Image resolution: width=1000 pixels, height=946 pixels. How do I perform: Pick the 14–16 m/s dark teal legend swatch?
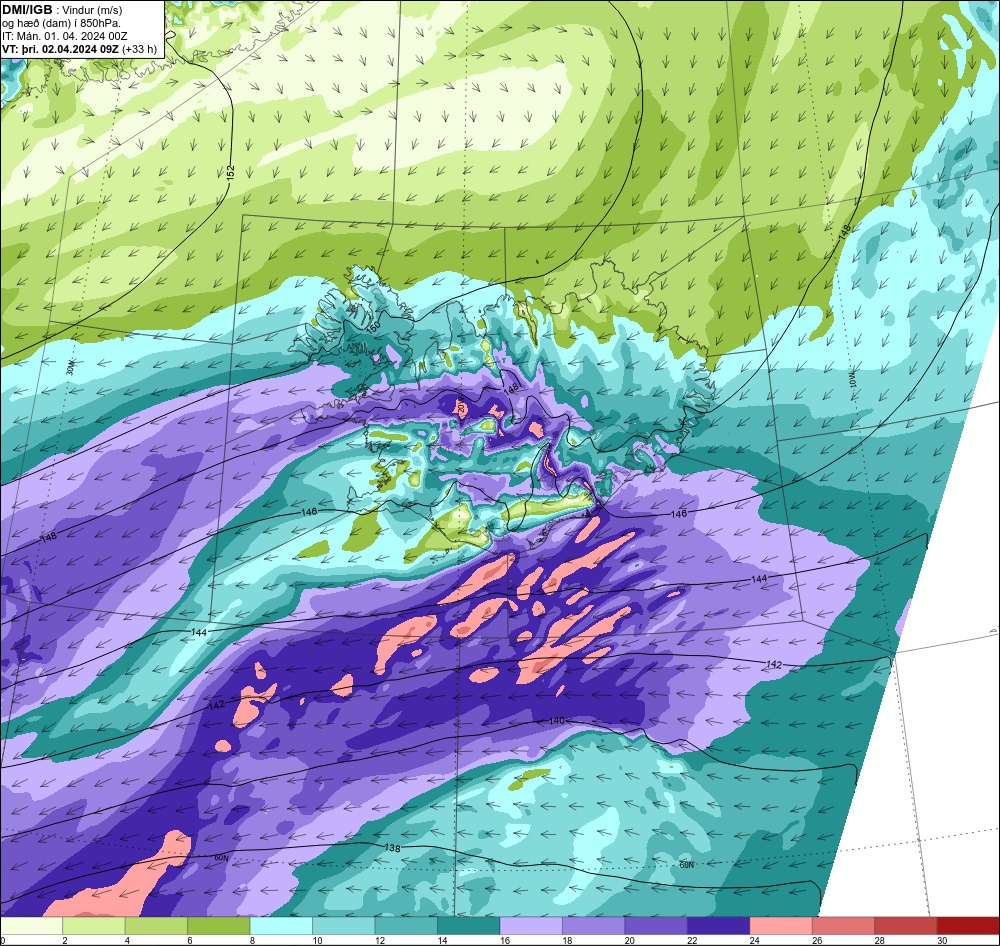coord(469,926)
